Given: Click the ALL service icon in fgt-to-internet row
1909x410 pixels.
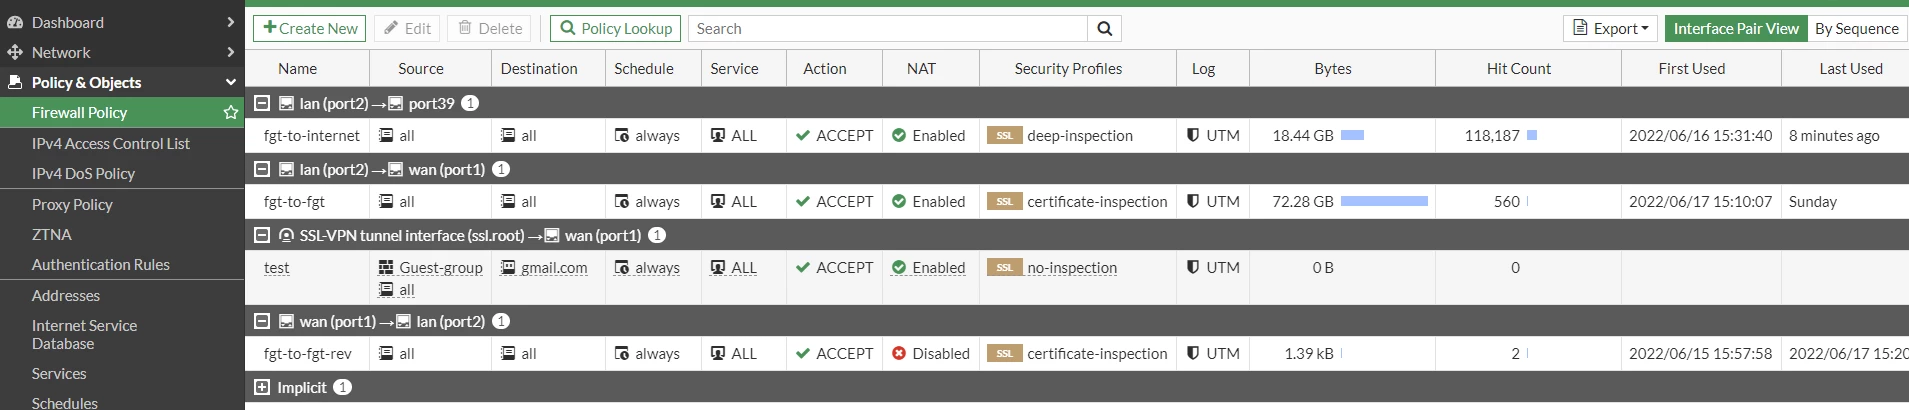Looking at the screenshot, I should tap(718, 135).
